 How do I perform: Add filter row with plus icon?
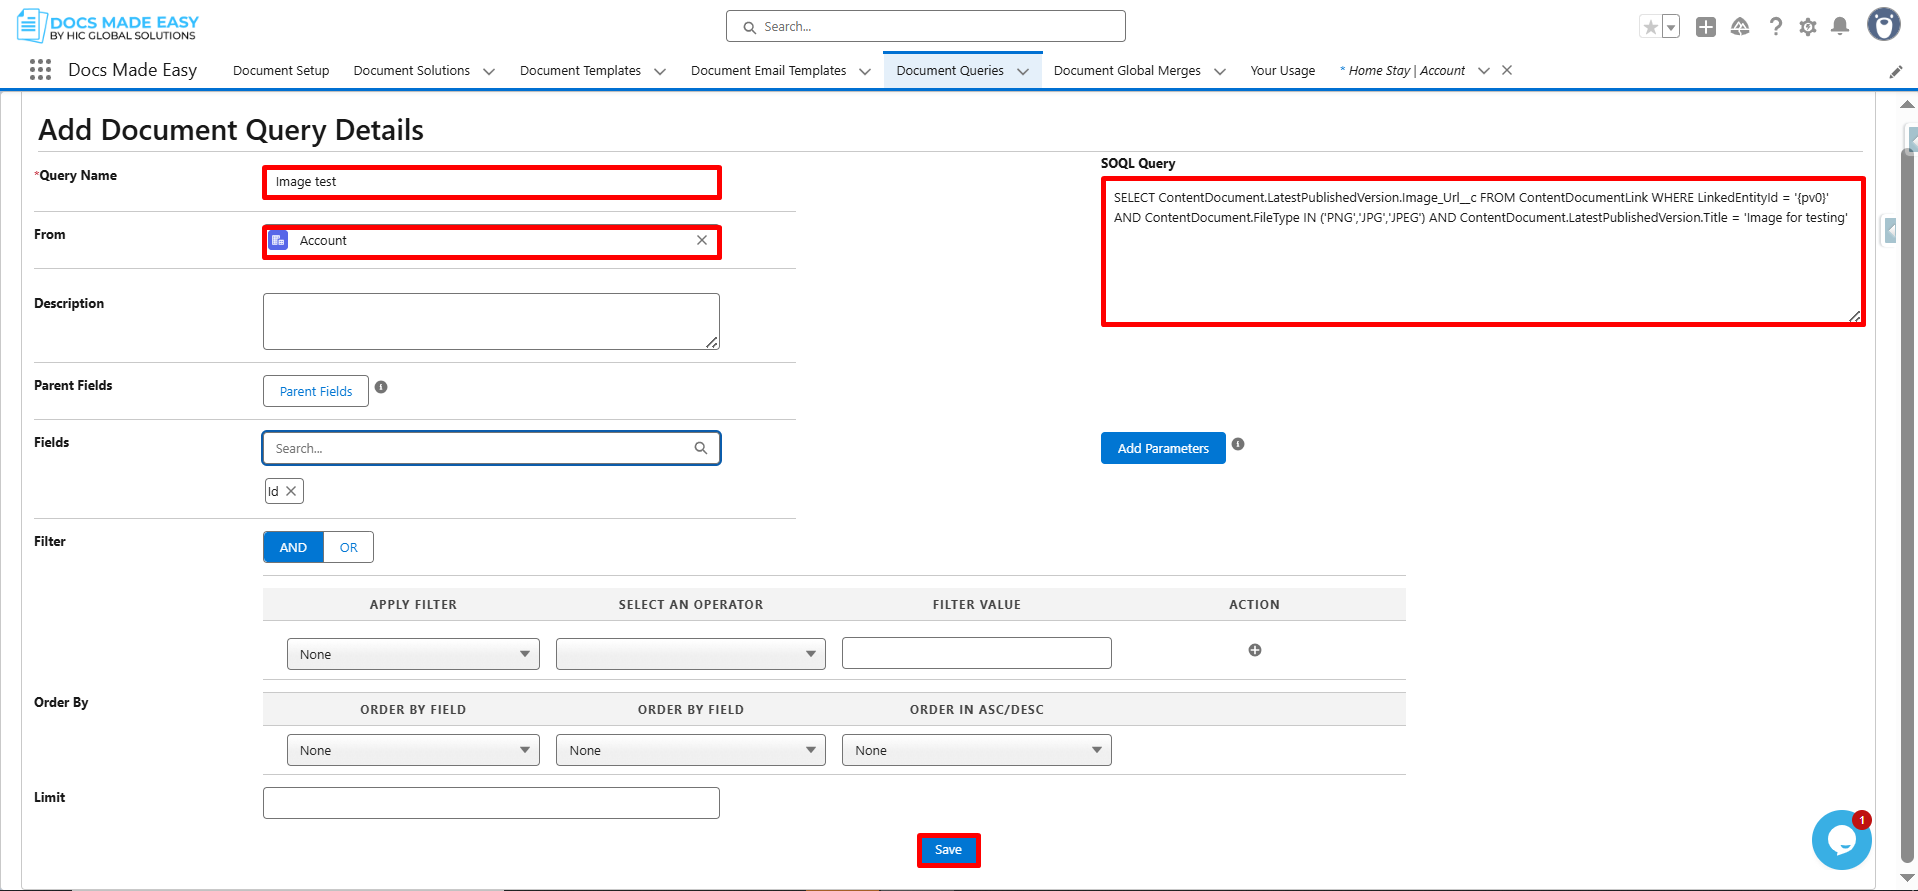pos(1254,650)
